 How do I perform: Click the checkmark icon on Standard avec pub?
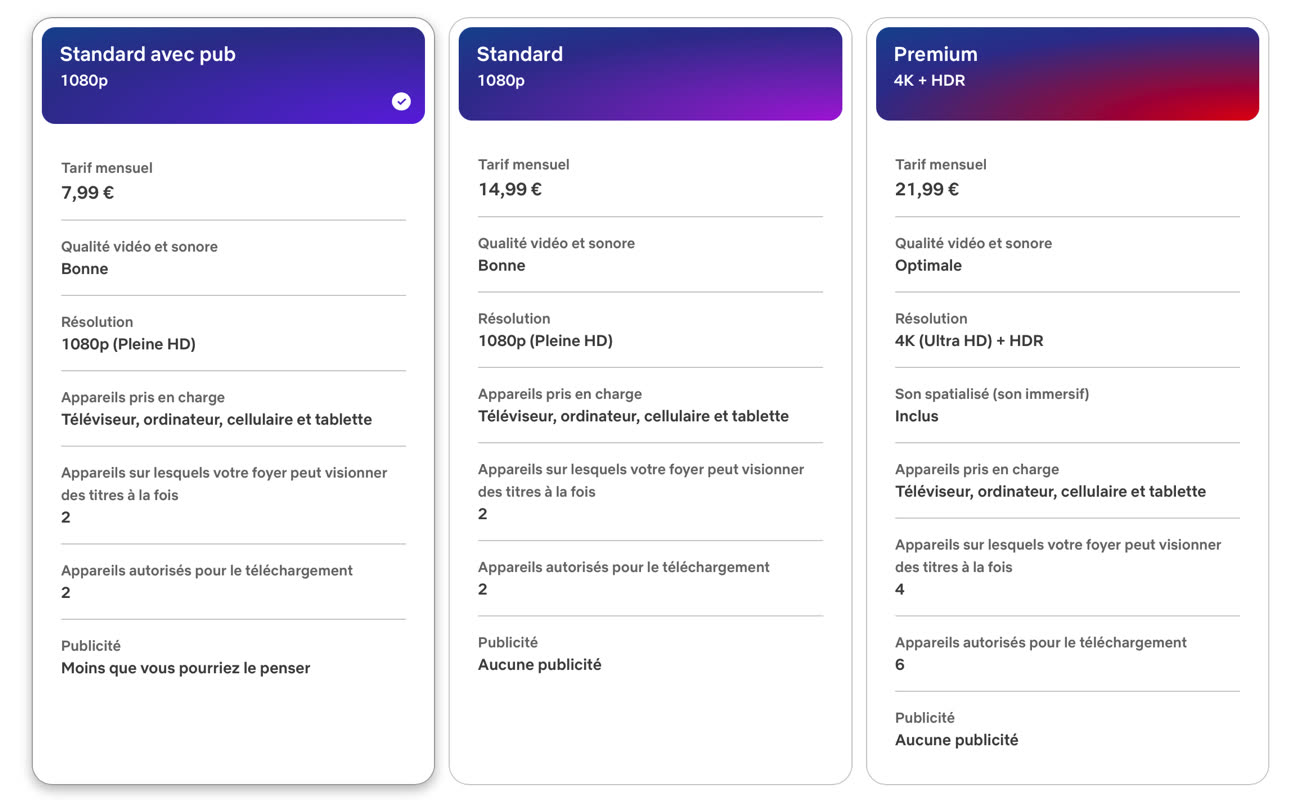point(401,101)
